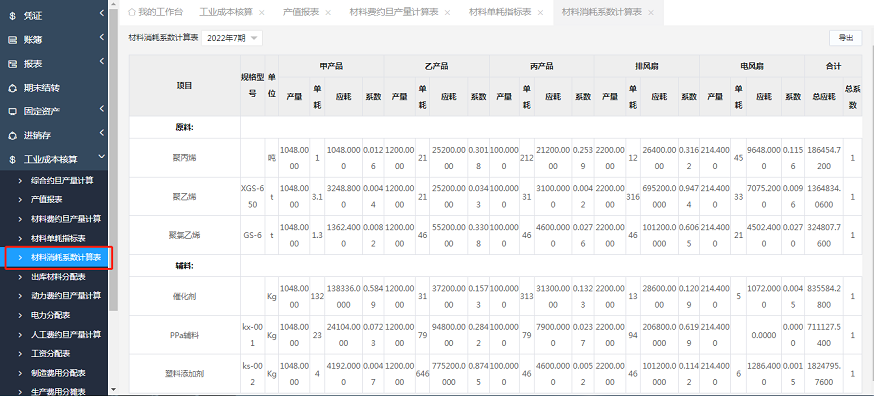
Task: Open the 2022年7期 period dropdown
Action: [x=231, y=38]
